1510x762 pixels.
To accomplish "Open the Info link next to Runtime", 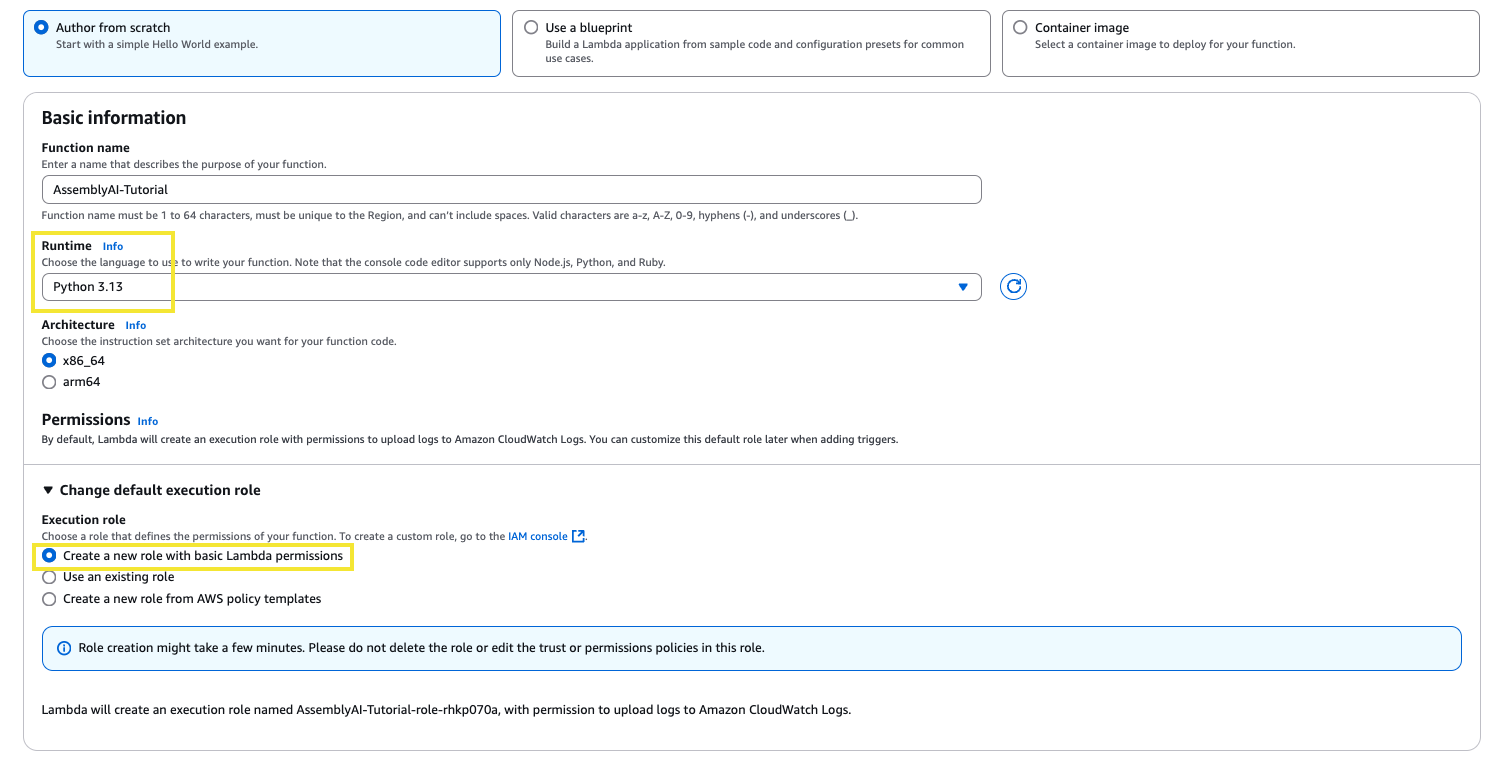I will point(113,246).
